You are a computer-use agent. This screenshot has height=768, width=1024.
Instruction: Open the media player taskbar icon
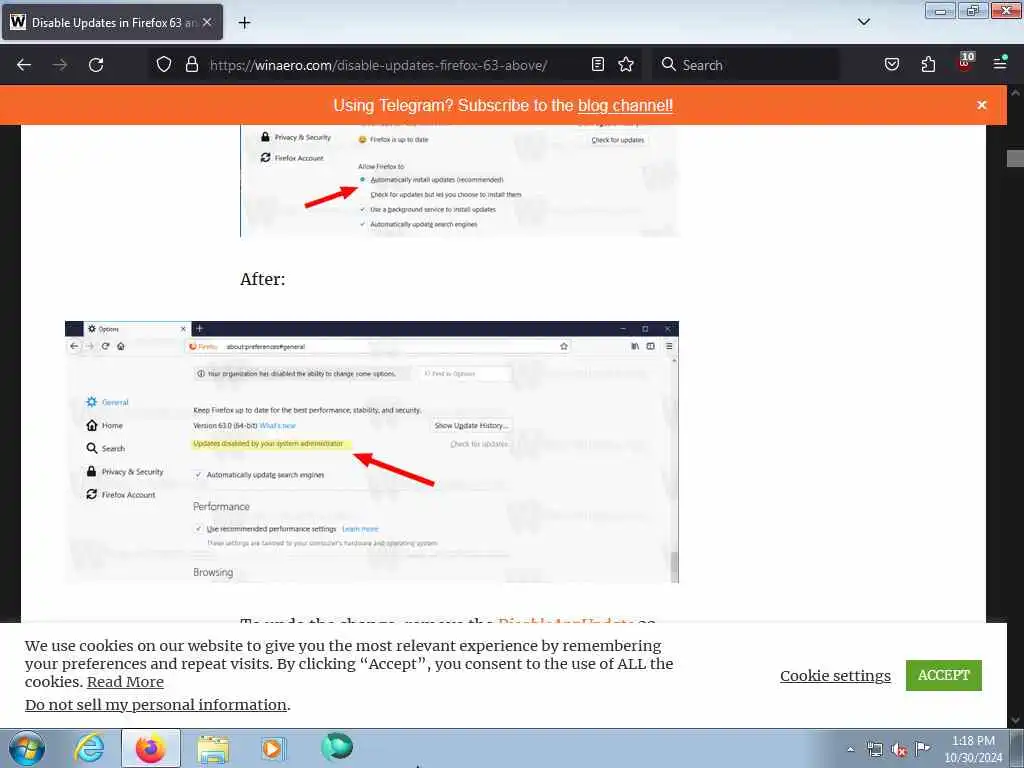click(273, 749)
